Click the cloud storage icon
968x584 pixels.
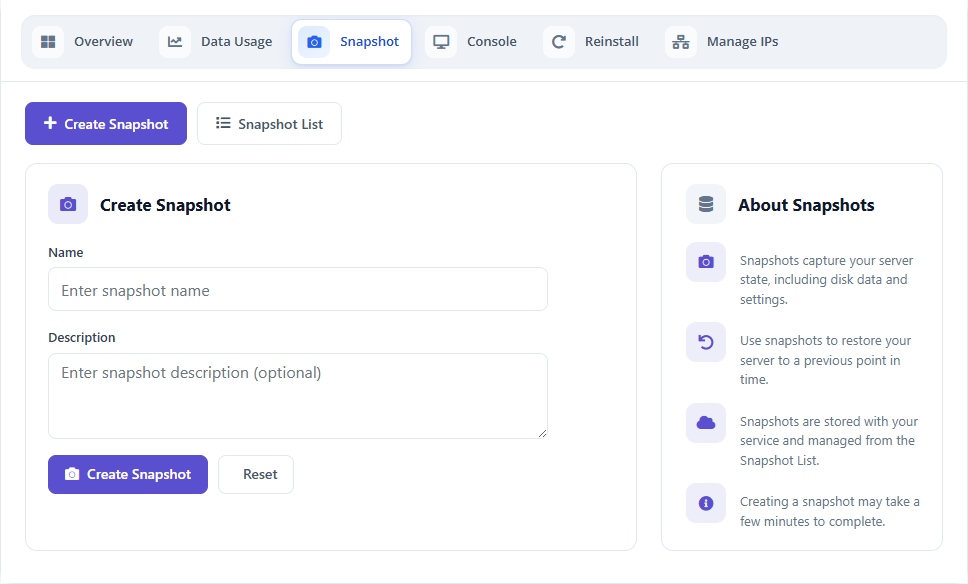(x=706, y=423)
